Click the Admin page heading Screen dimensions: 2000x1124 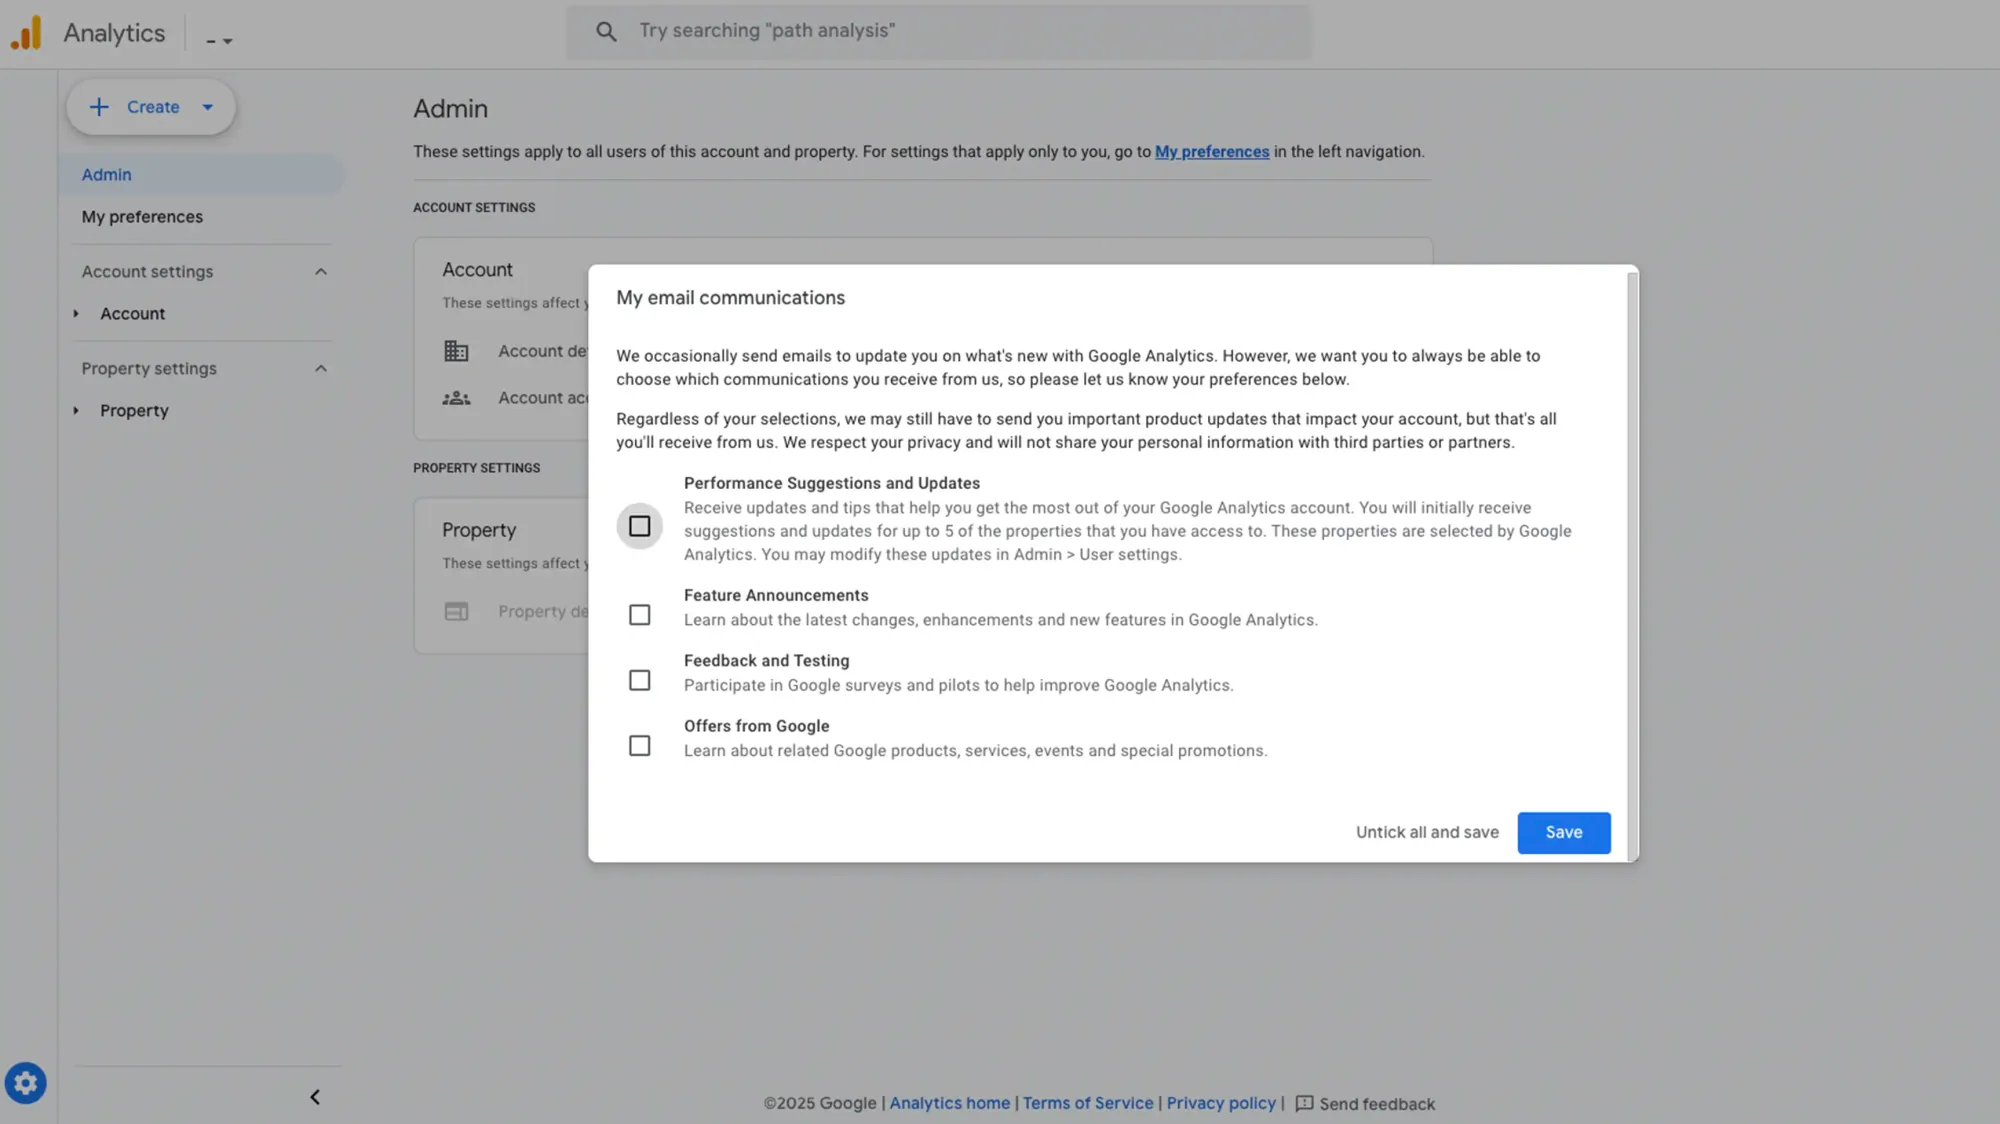point(451,109)
